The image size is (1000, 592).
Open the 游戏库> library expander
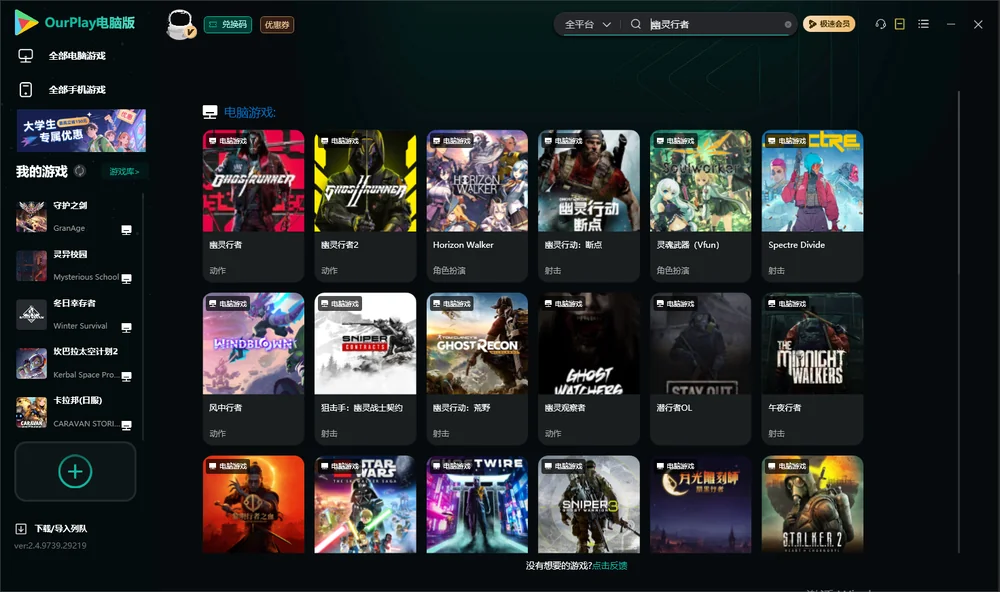click(124, 172)
